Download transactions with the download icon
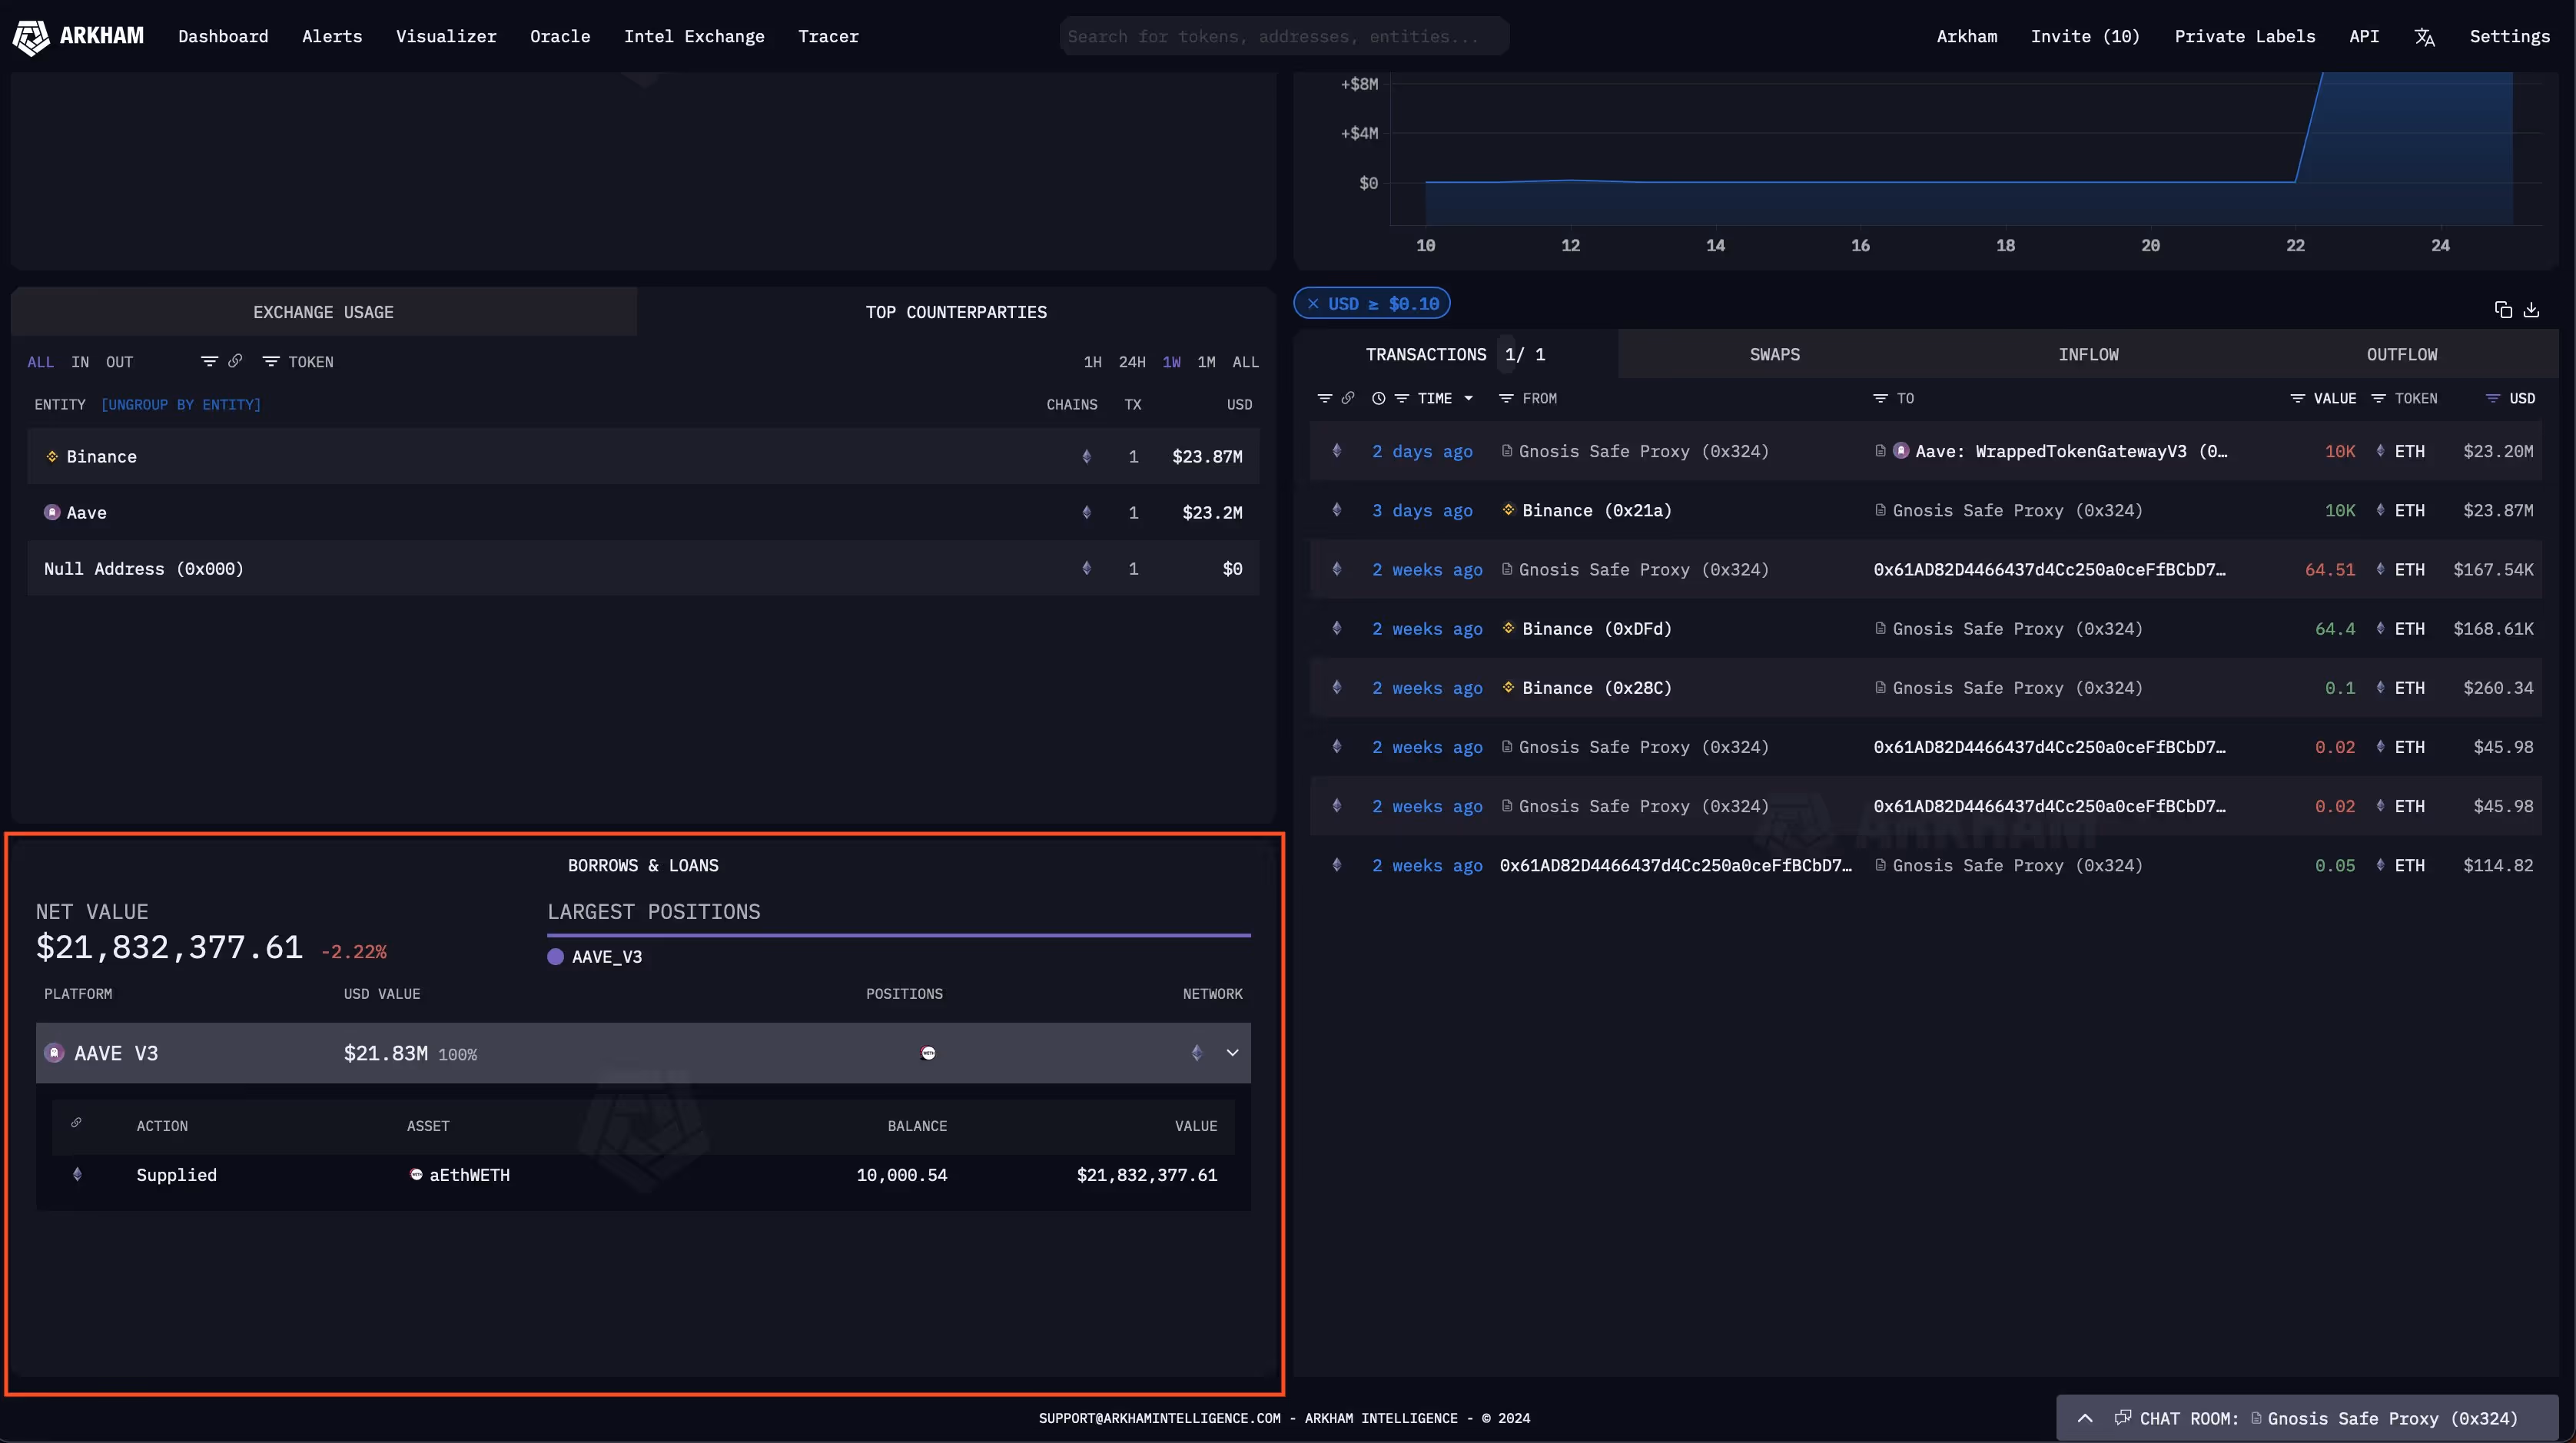Image resolution: width=2576 pixels, height=1443 pixels. (x=2531, y=310)
